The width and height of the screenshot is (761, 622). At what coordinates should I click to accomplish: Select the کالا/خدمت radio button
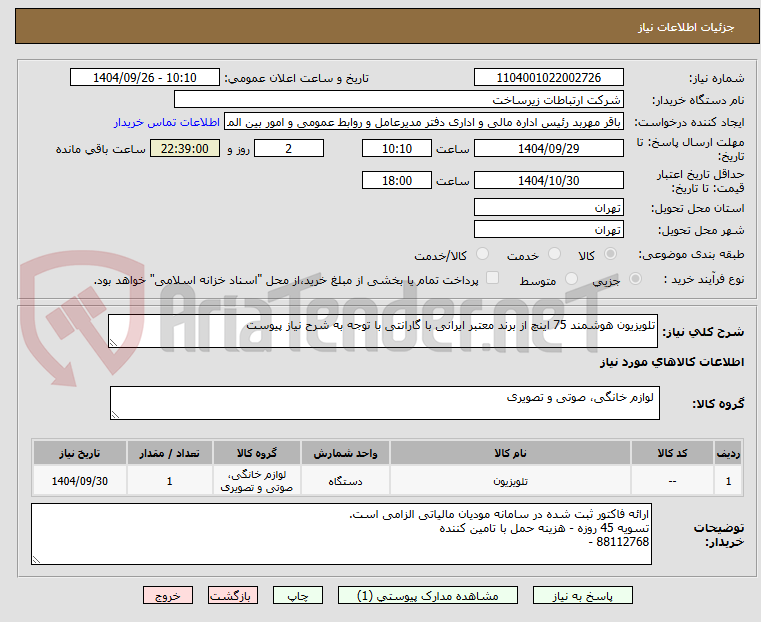[482, 254]
